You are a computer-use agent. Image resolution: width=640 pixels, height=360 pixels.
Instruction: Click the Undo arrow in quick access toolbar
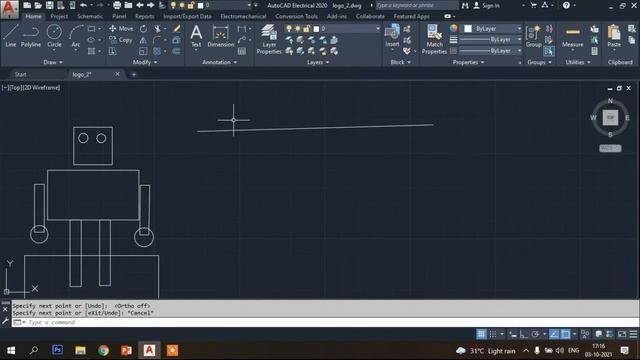pos(83,5)
